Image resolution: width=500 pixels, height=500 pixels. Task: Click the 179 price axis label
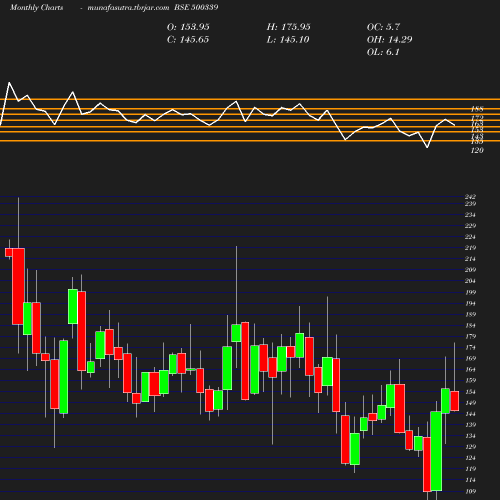470,336
